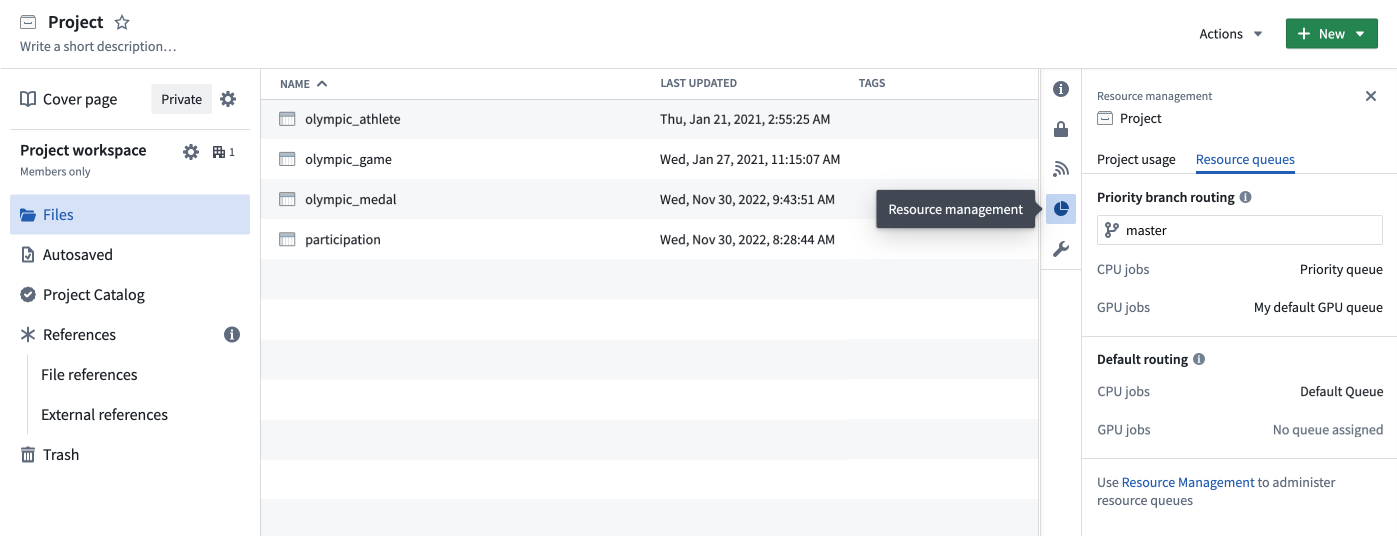The height and width of the screenshot is (536, 1397).
Task: Open the info sidebar panel icon
Action: [x=1061, y=89]
